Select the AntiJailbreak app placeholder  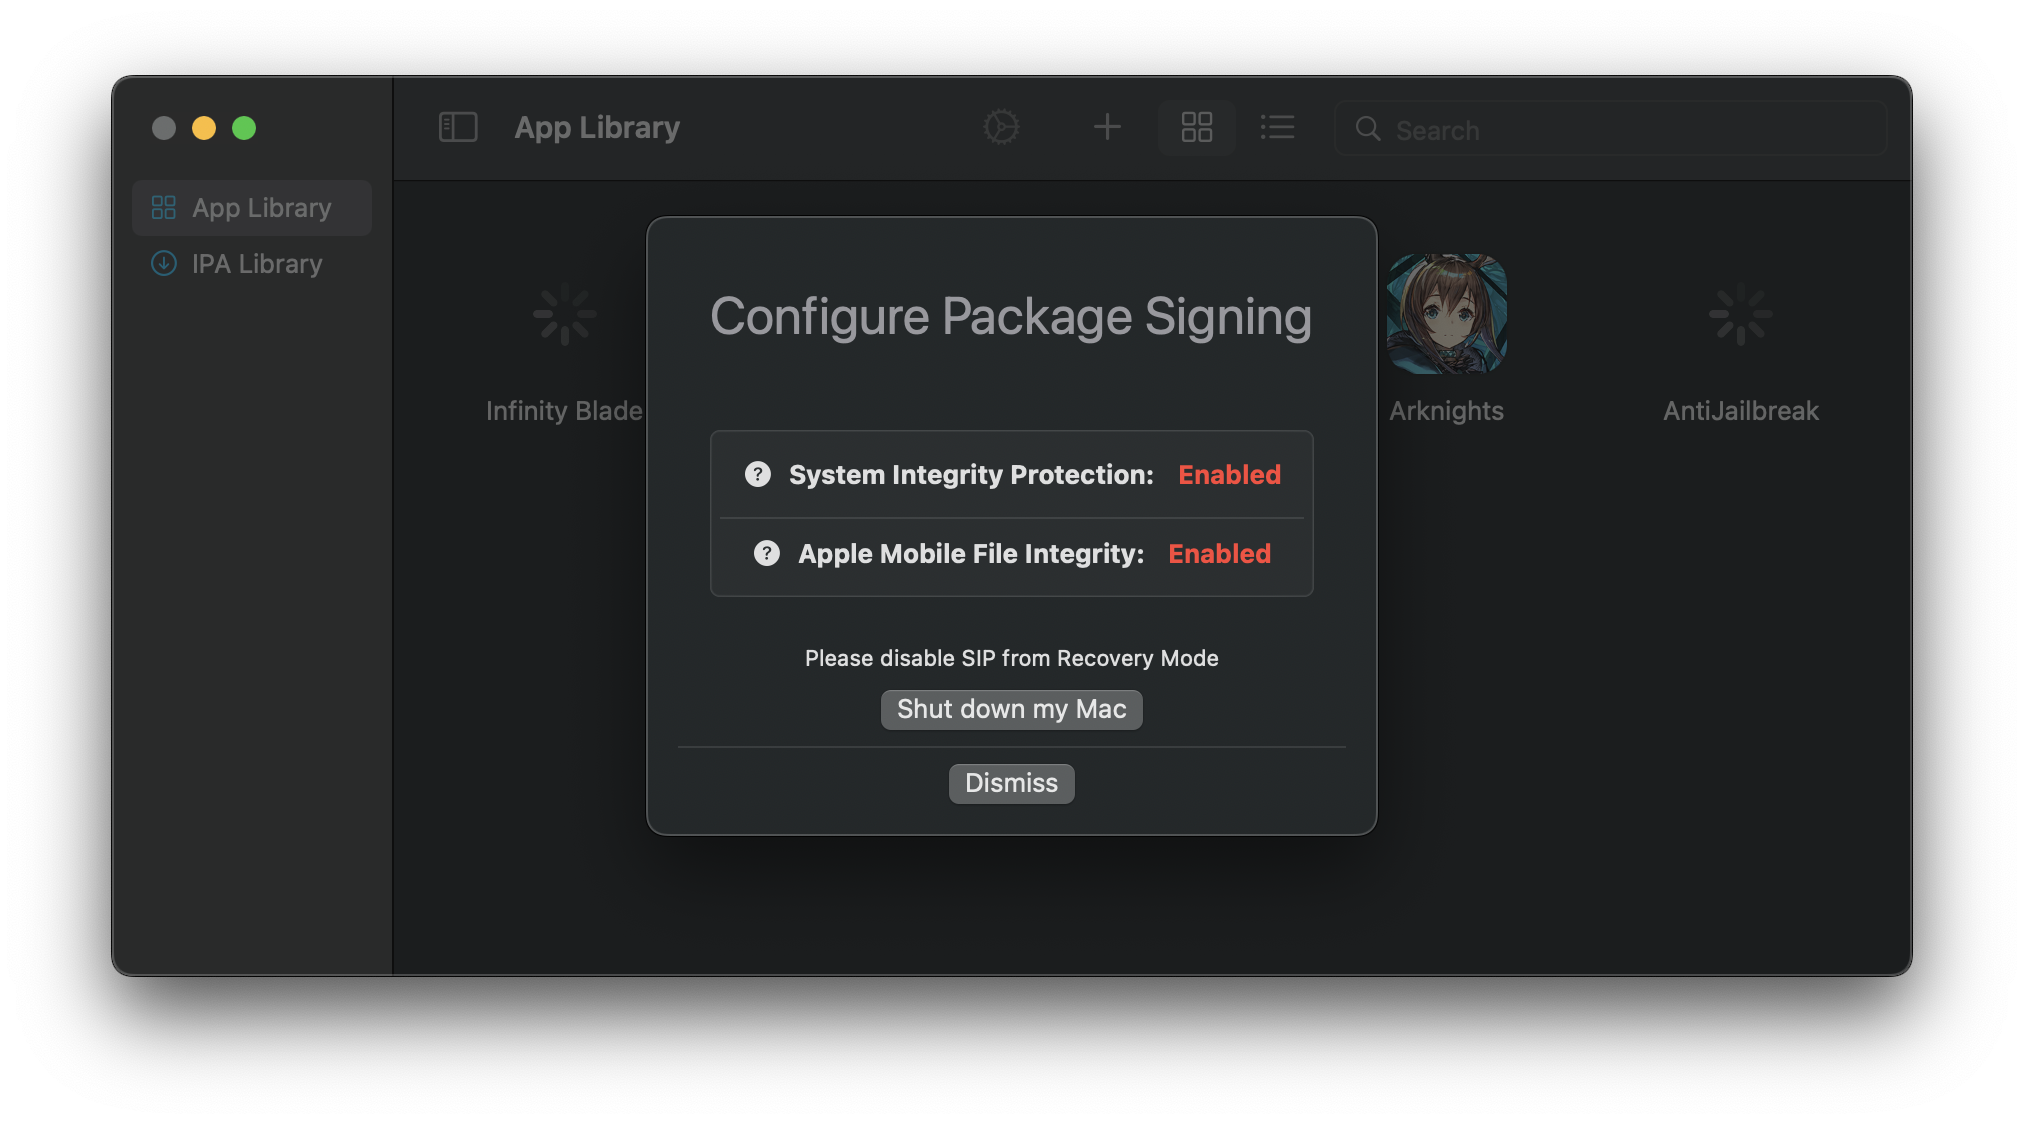click(1740, 314)
